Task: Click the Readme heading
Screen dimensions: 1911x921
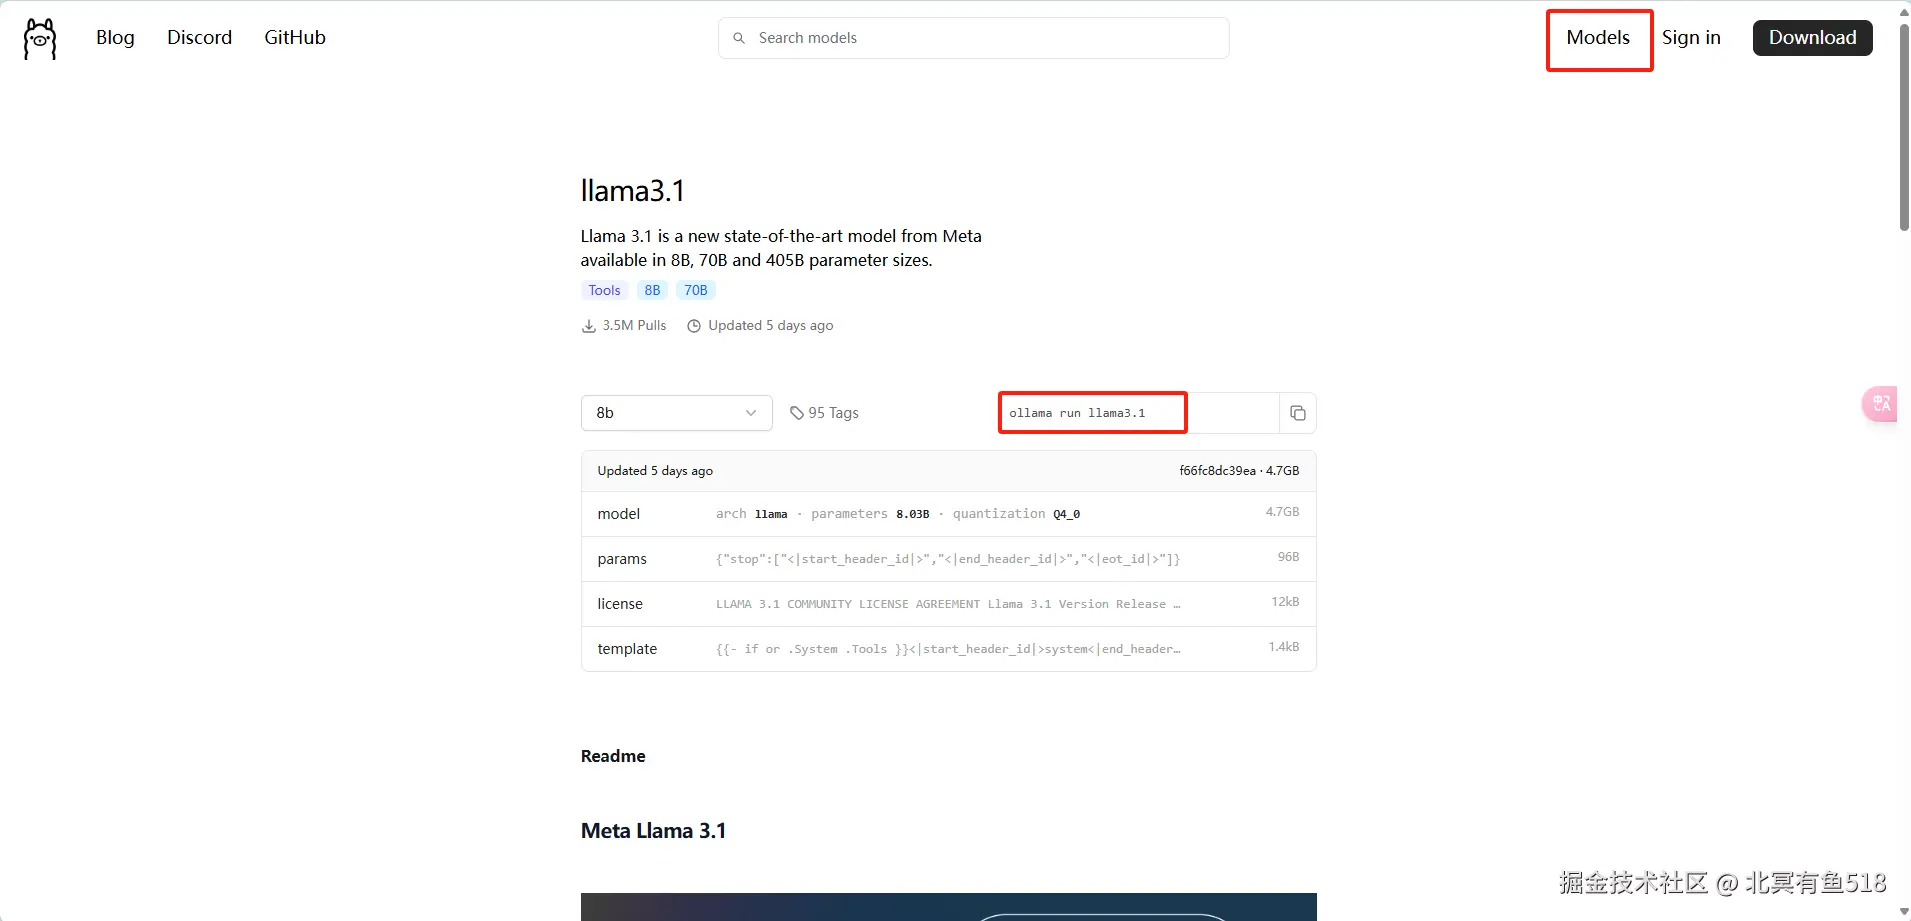Action: point(613,756)
